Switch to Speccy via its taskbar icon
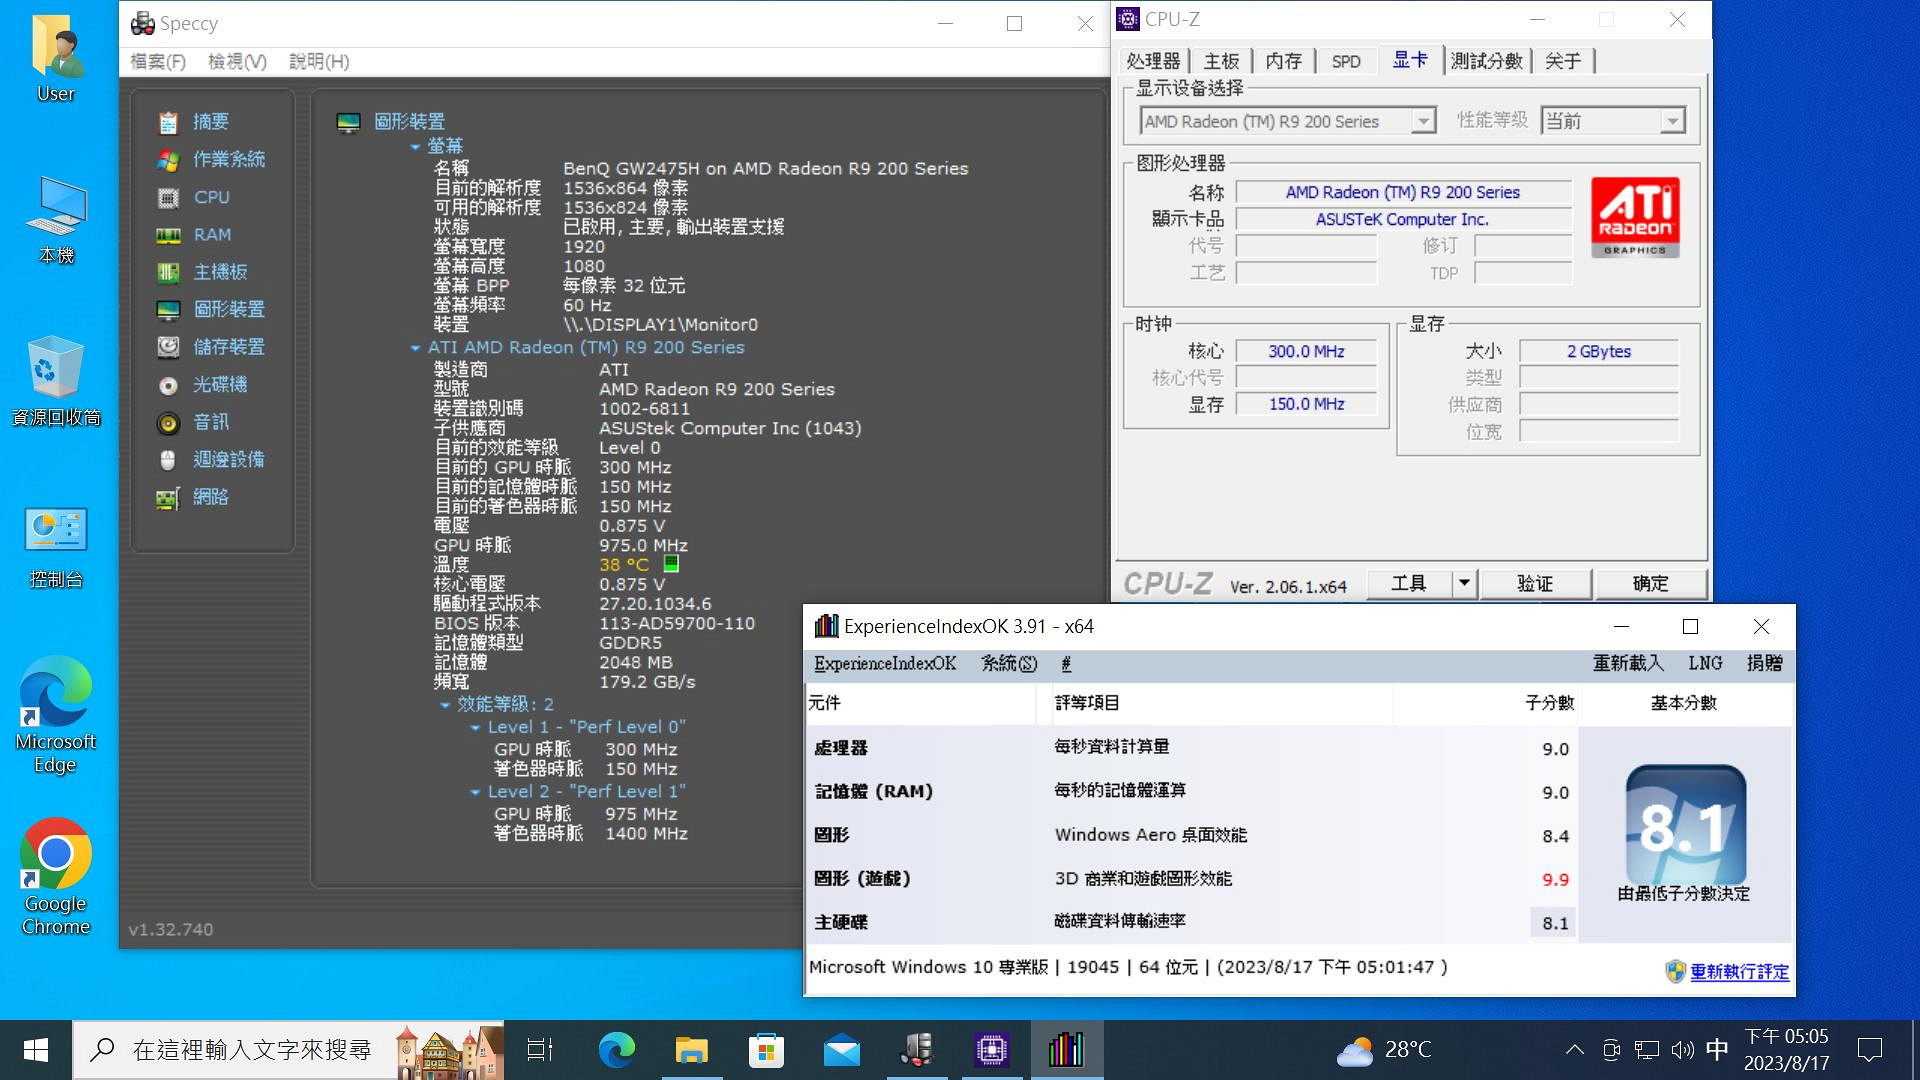Screen dimensions: 1920x1080 click(x=916, y=1050)
